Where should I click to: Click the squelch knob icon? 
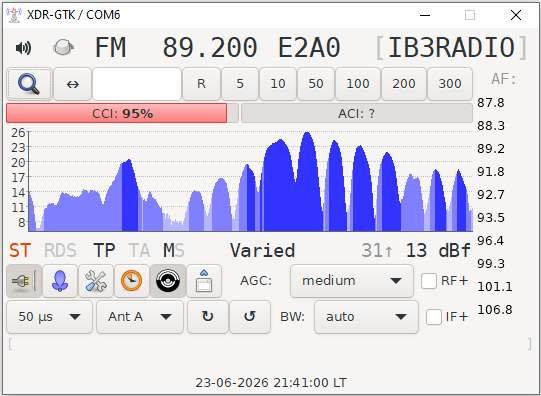click(63, 47)
